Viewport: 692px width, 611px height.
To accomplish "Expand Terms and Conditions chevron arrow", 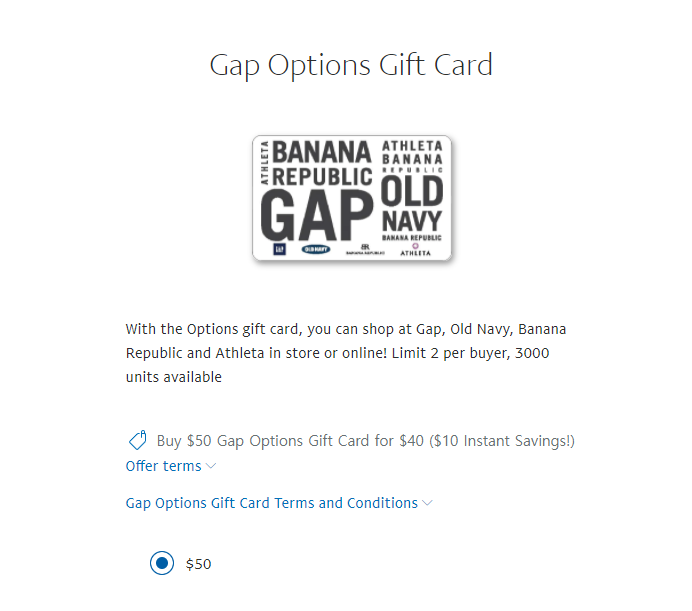I will point(427,503).
